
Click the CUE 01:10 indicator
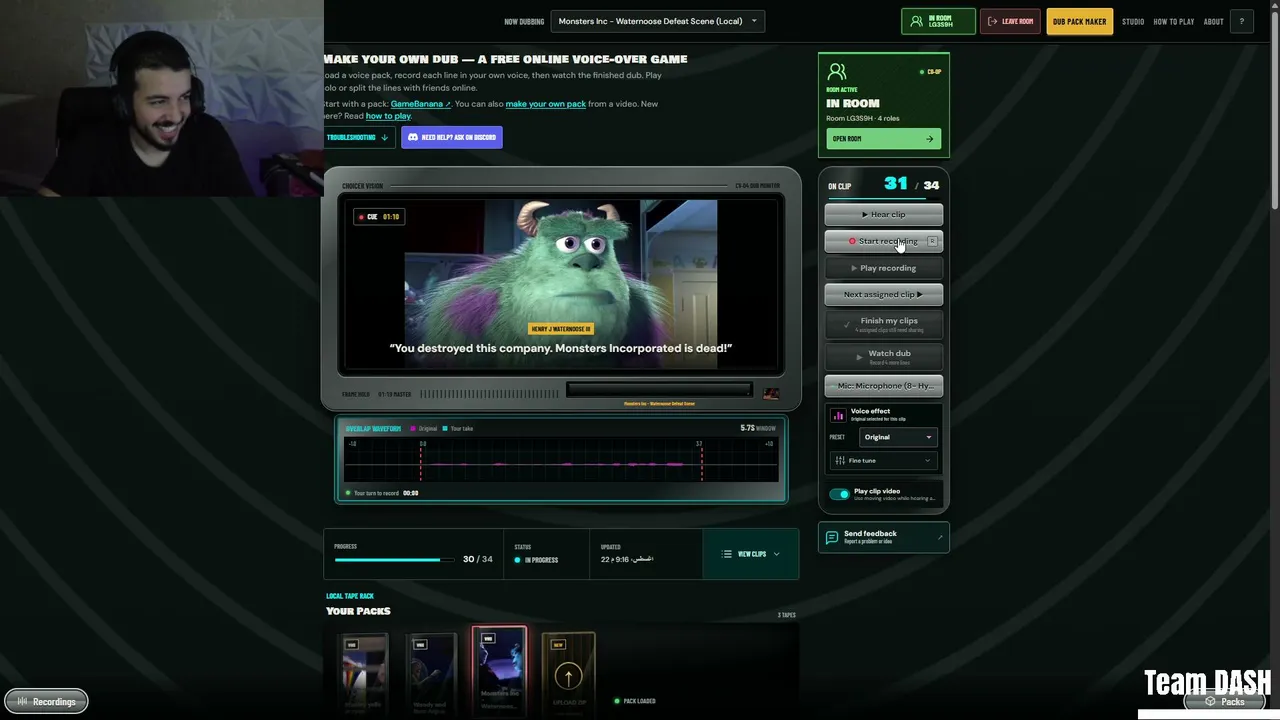[x=379, y=217]
